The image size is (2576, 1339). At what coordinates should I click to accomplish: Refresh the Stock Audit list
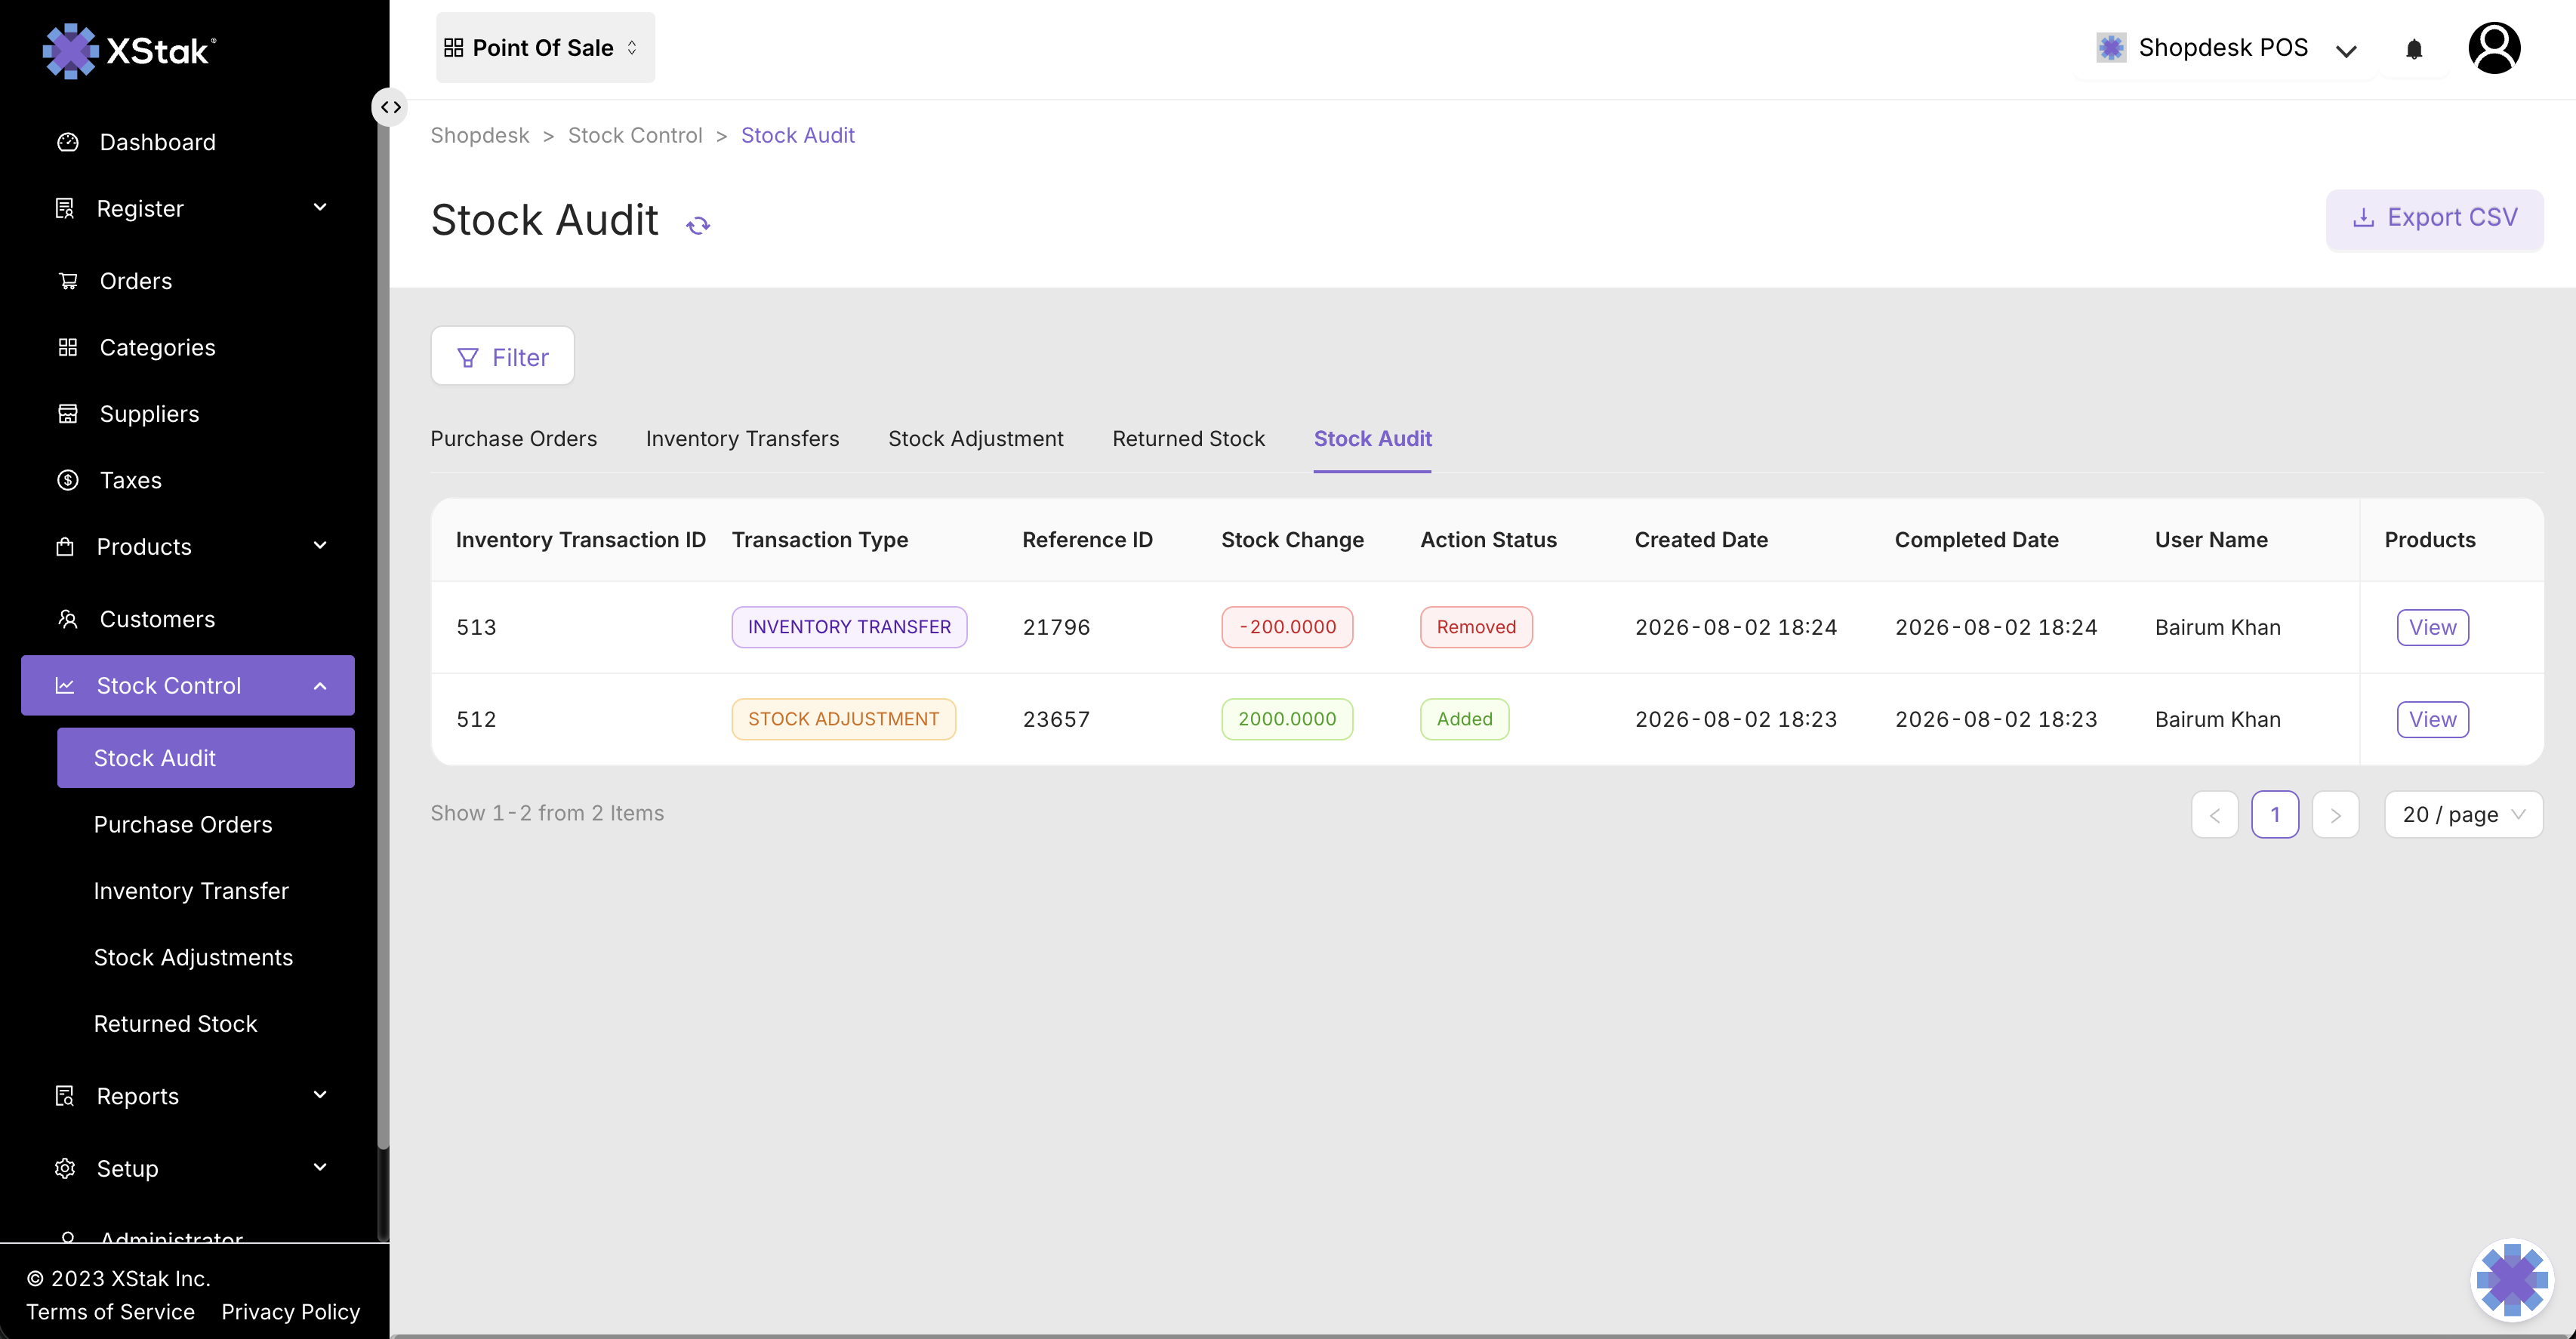pyautogui.click(x=698, y=225)
